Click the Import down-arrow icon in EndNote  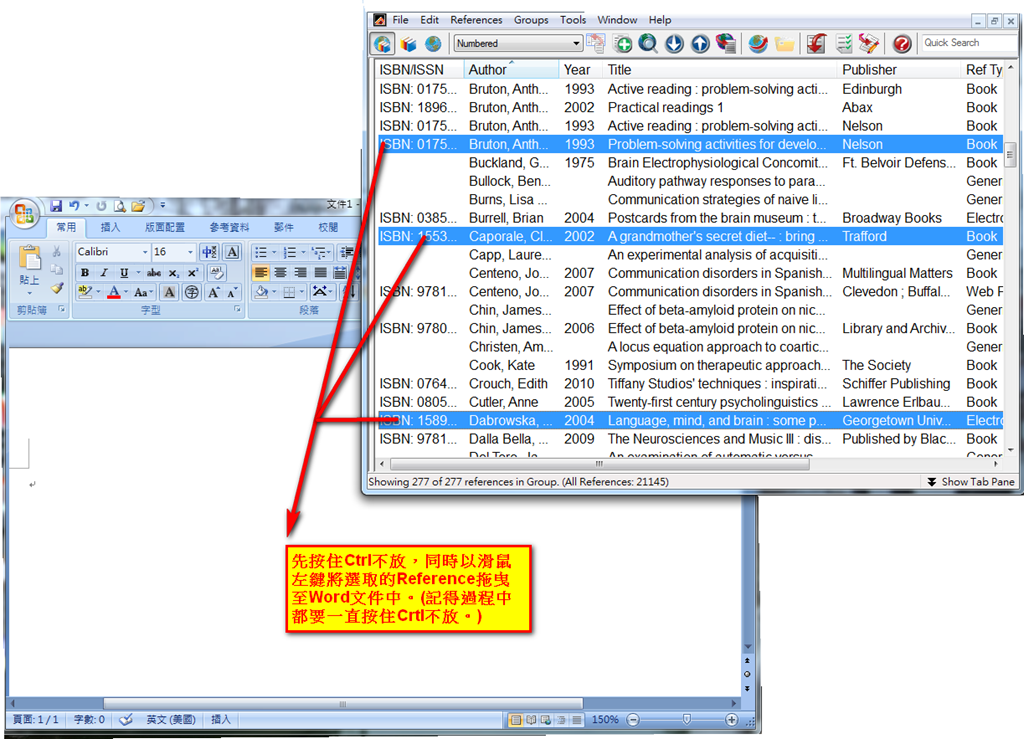tap(674, 44)
